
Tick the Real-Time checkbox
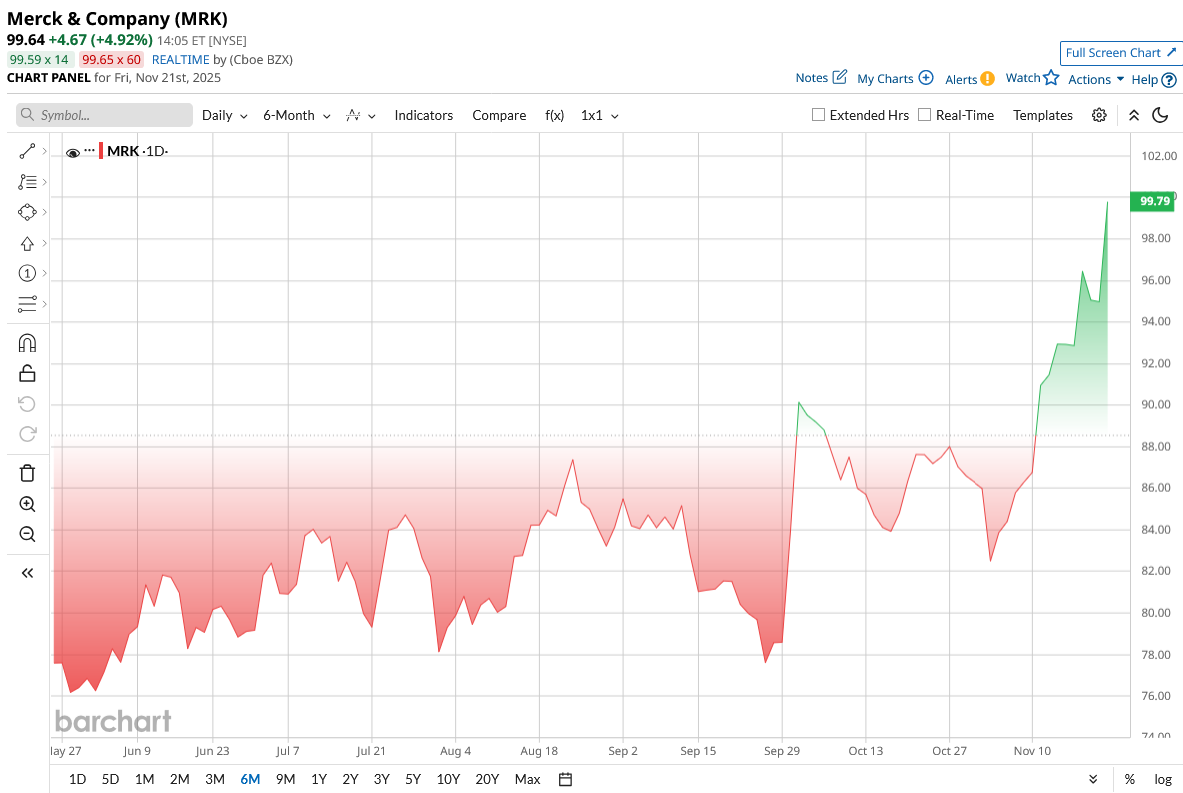coord(924,115)
